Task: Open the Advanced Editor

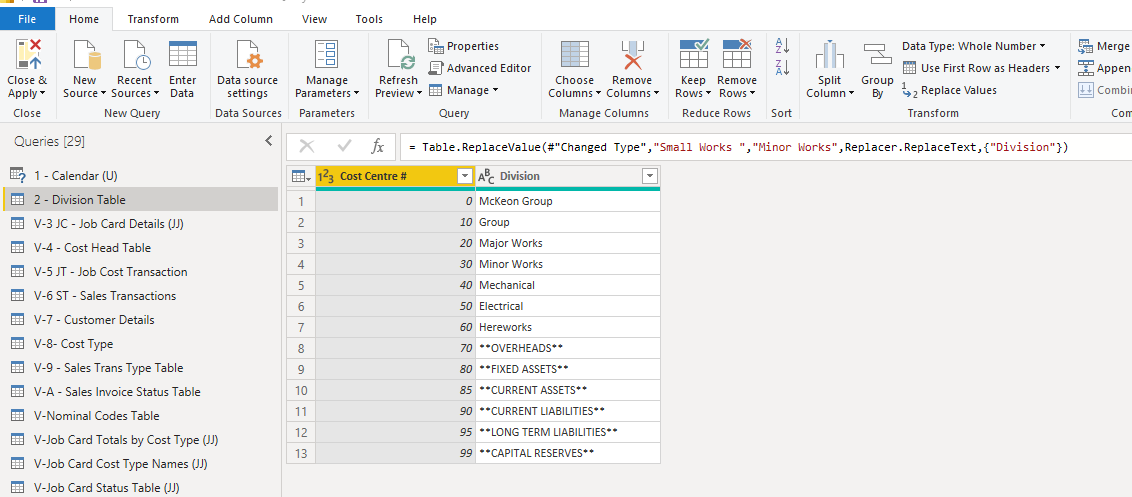Action: [x=479, y=68]
